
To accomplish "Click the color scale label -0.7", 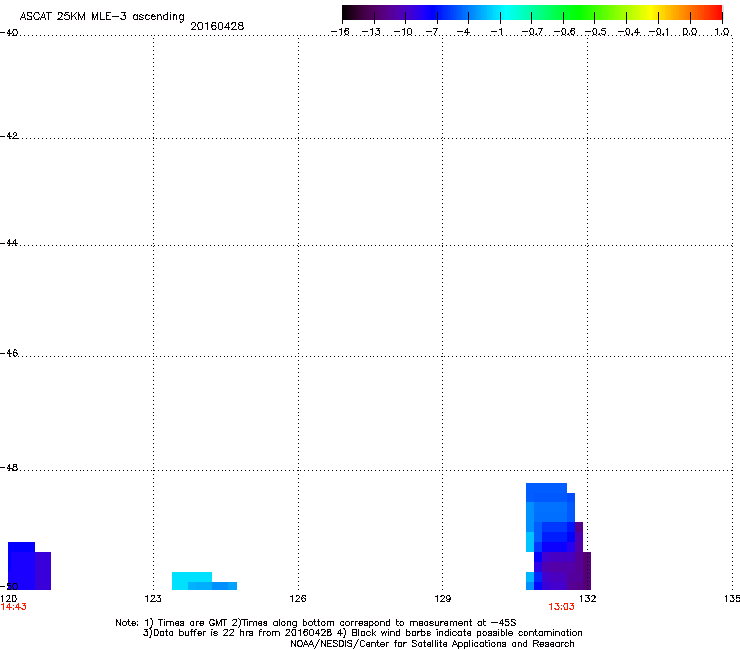I will (x=532, y=32).
